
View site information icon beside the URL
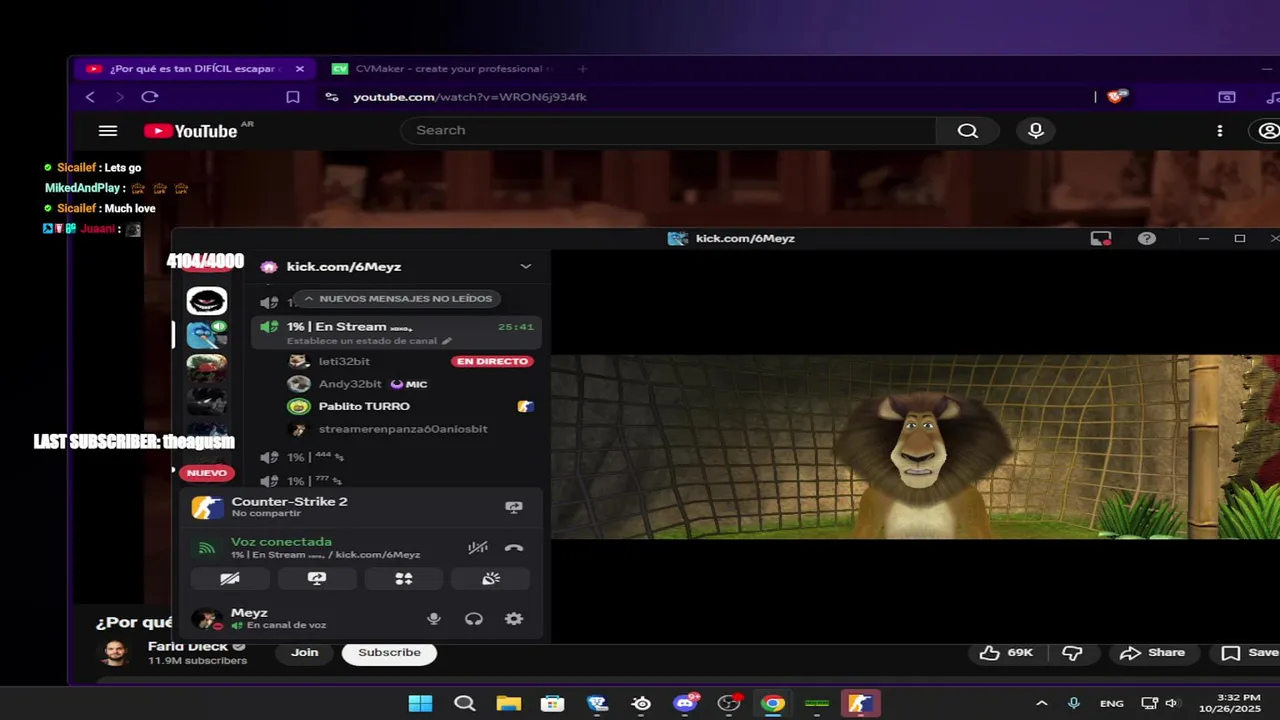click(332, 97)
